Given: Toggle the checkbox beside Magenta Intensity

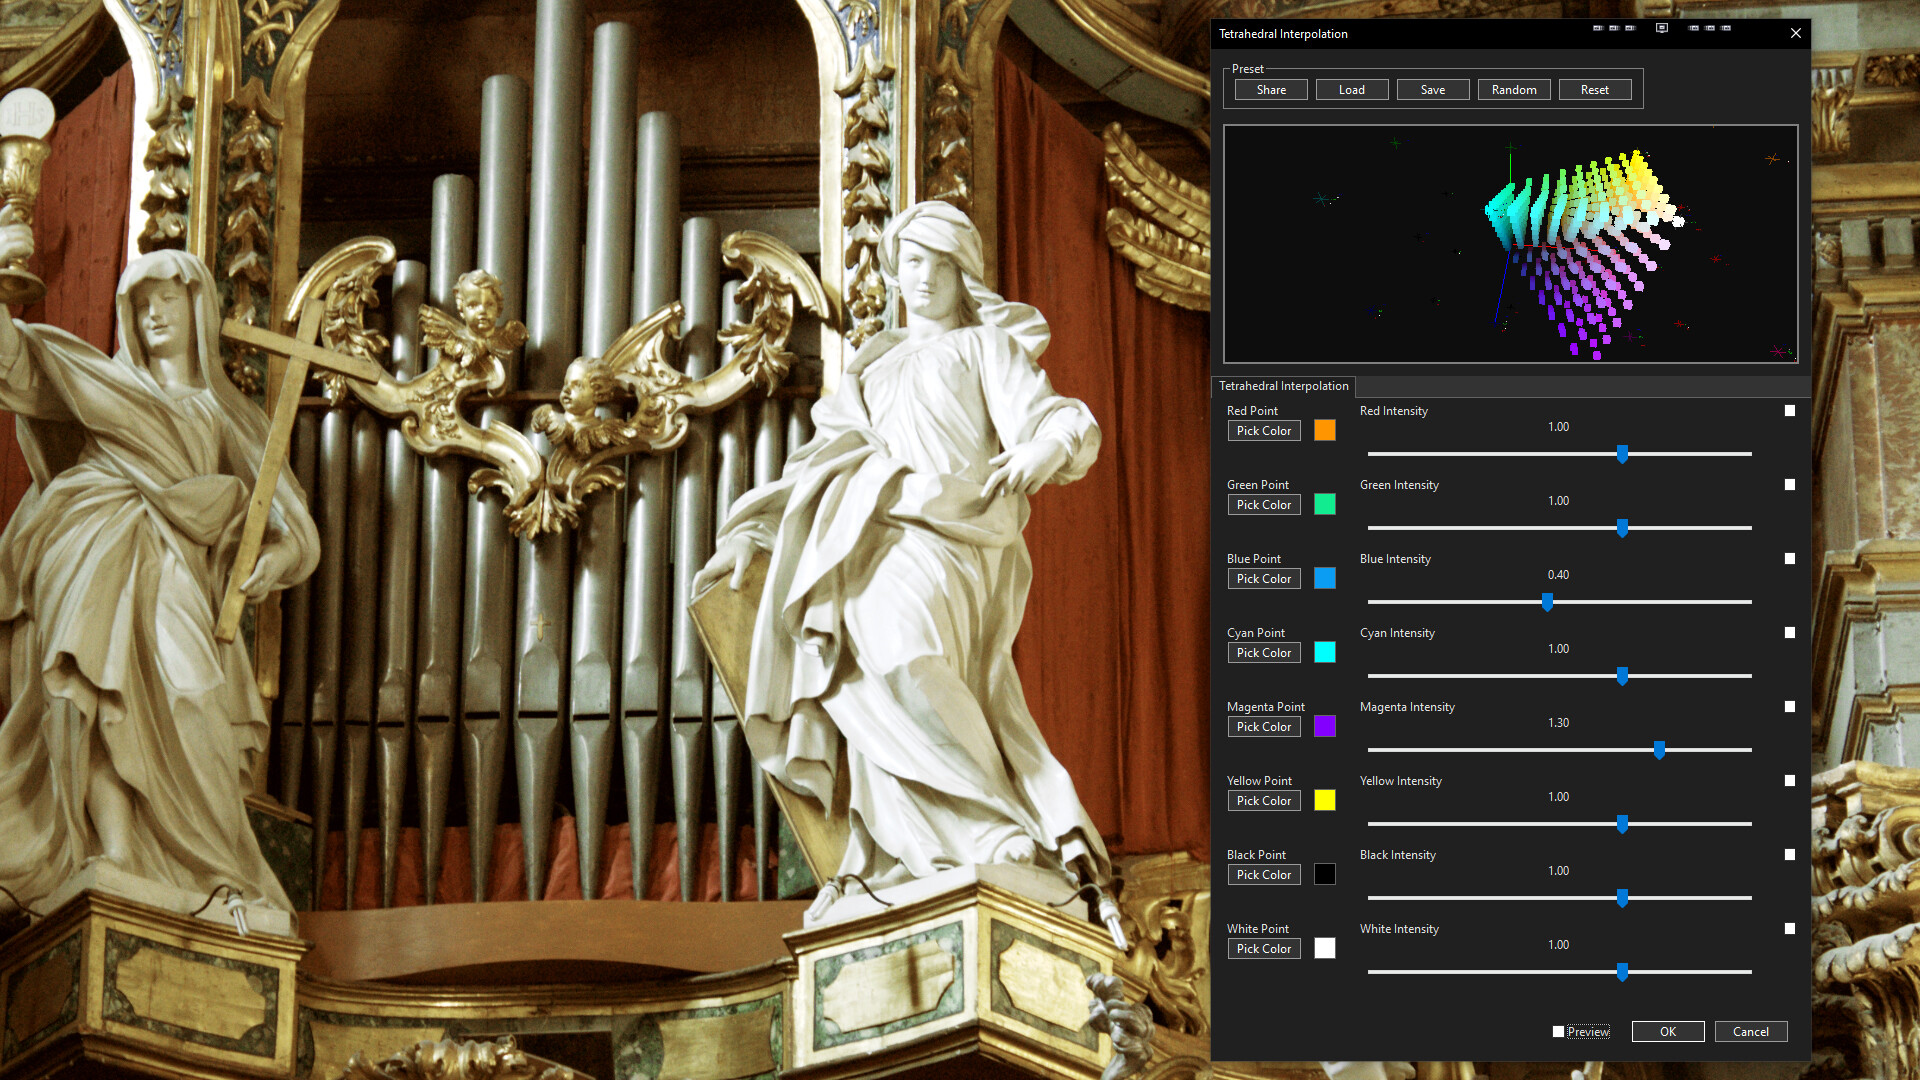Looking at the screenshot, I should tap(1790, 707).
